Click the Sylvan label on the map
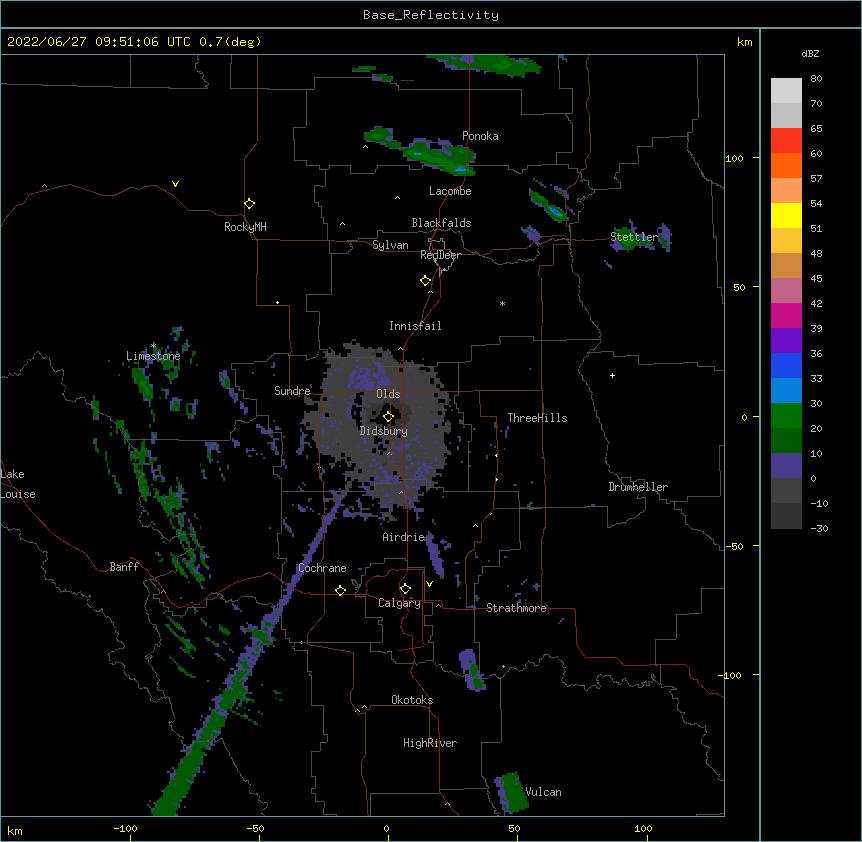The width and height of the screenshot is (862, 842). [390, 245]
